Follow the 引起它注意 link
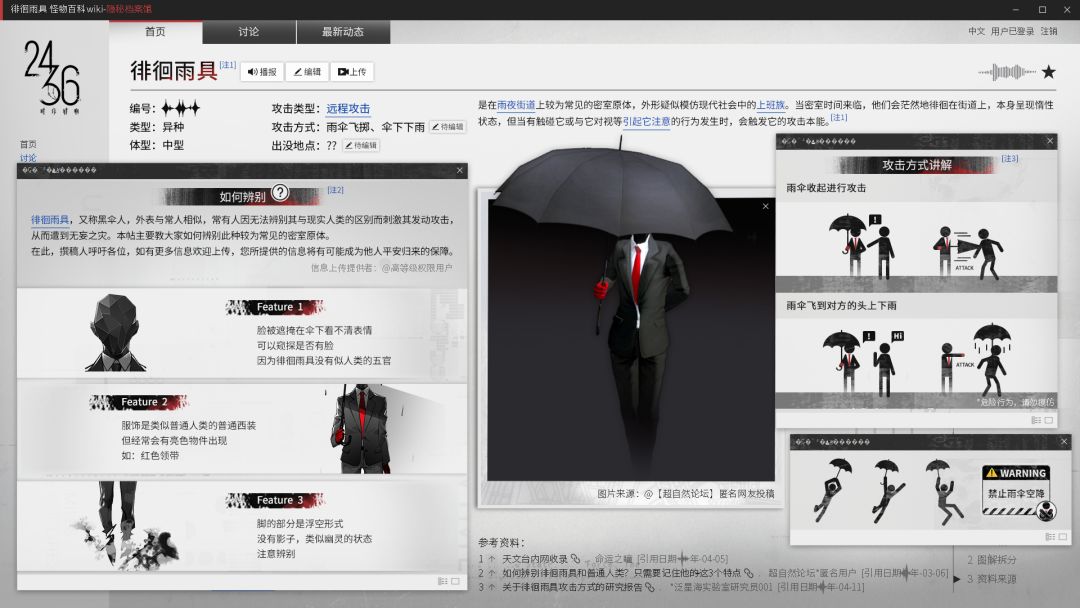Screen dimensions: 1080x608 click(646, 121)
